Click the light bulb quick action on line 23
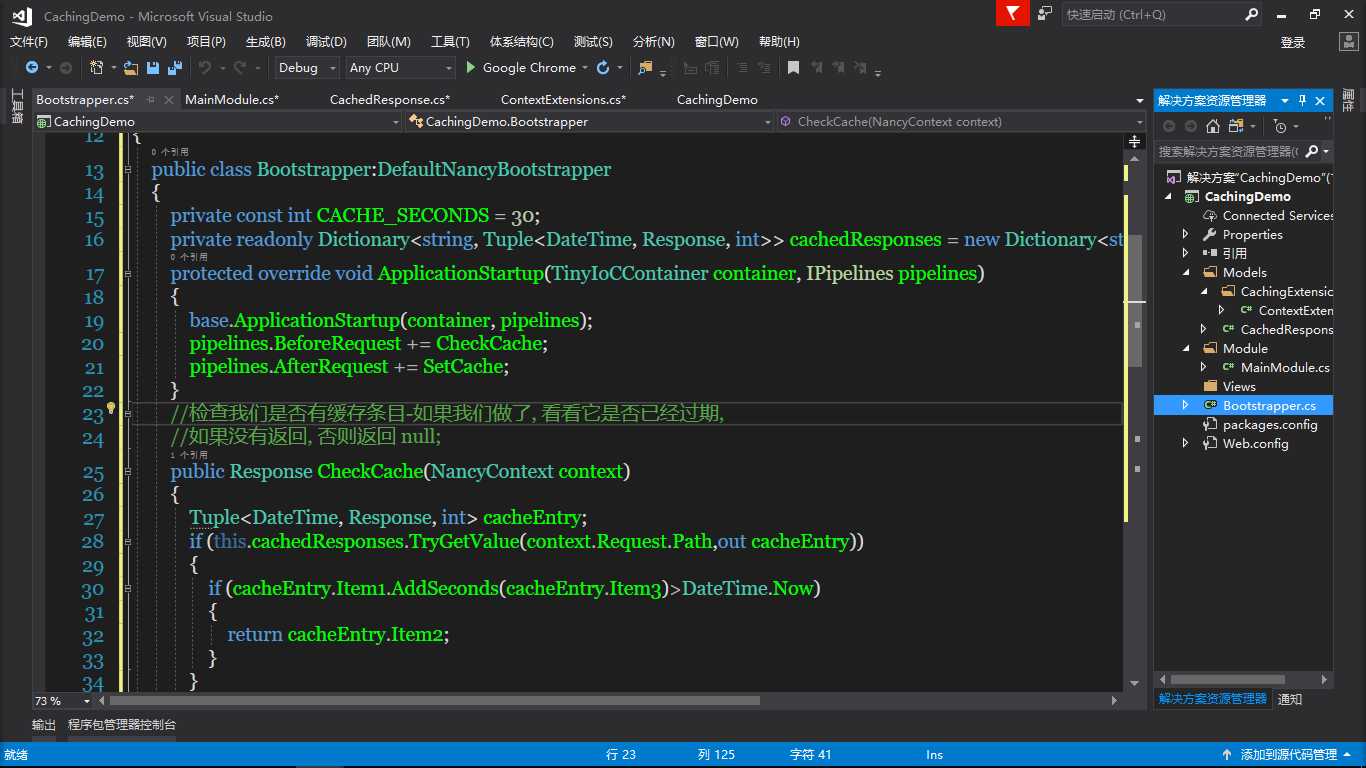Viewport: 1366px width, 768px height. coord(112,409)
